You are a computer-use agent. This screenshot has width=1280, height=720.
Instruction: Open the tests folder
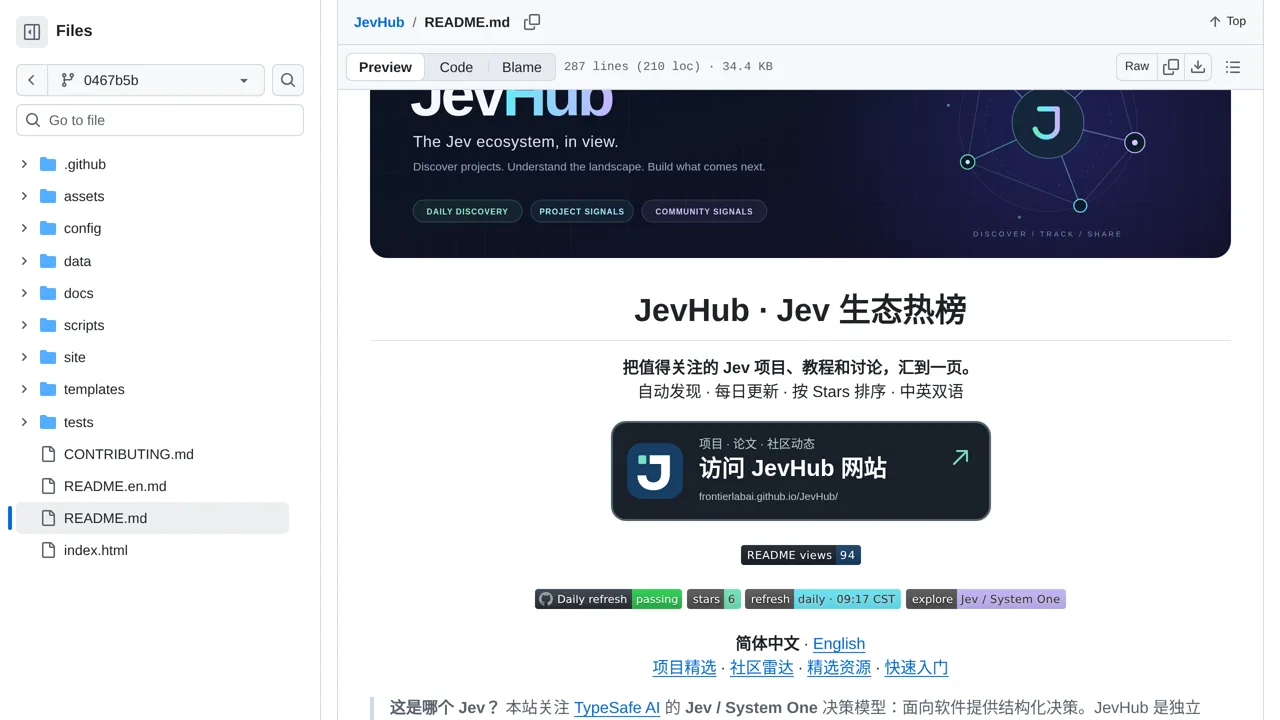78,422
